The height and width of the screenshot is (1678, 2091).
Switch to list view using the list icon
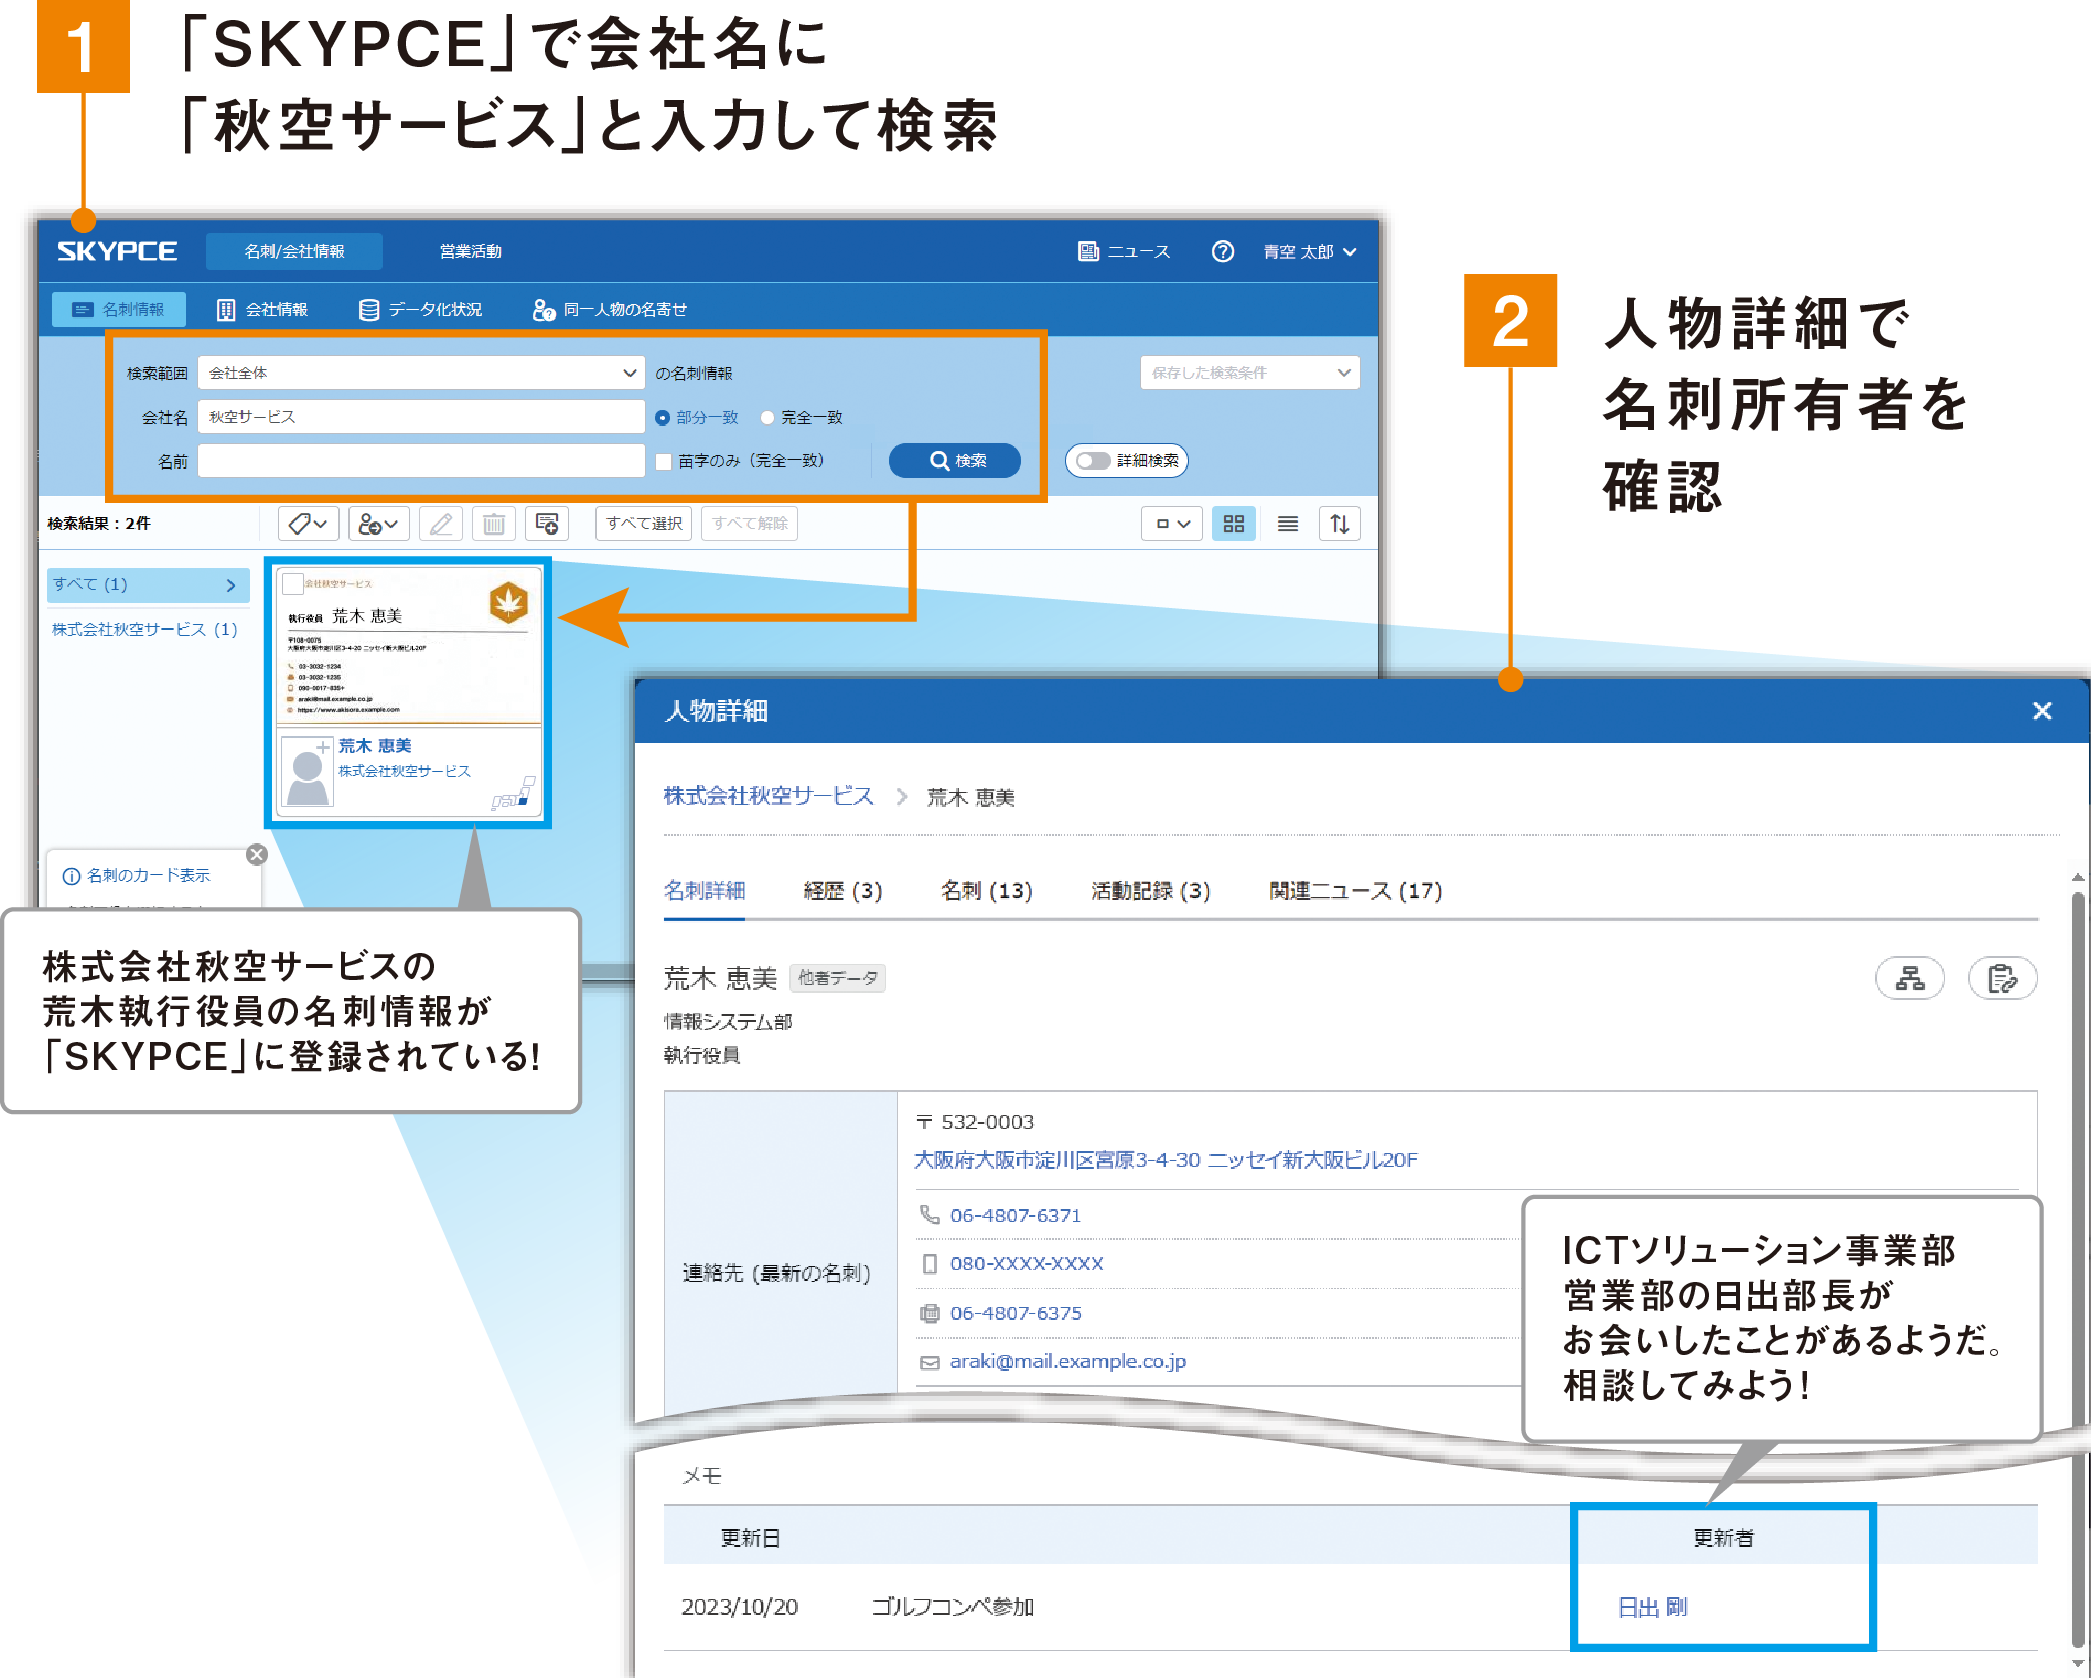click(1288, 523)
